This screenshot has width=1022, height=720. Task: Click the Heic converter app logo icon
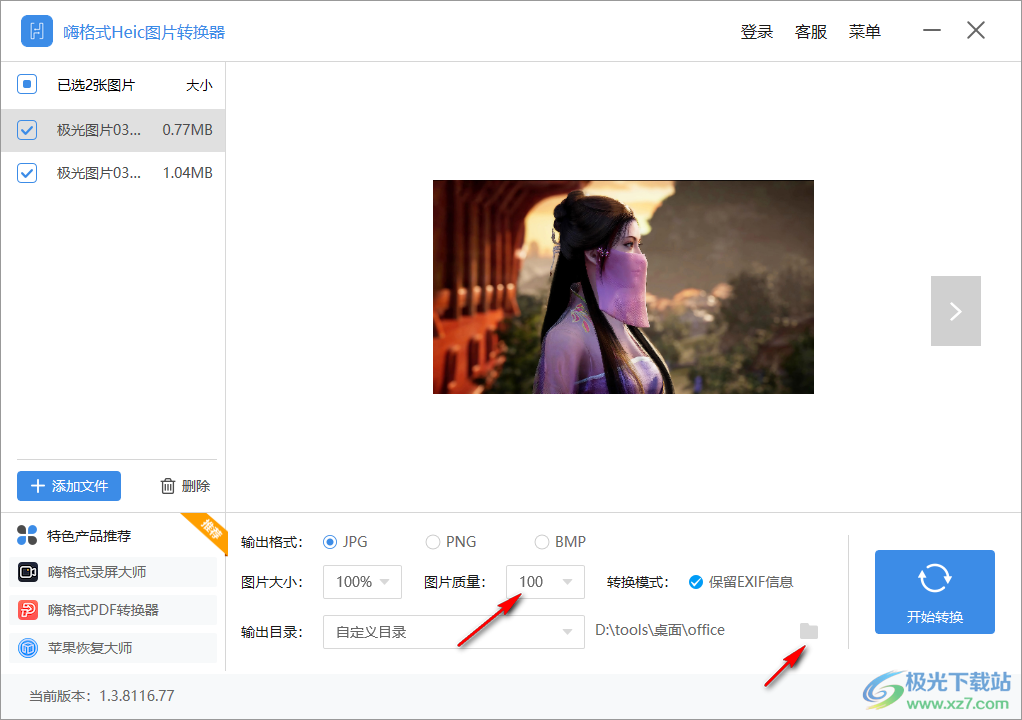(x=36, y=31)
